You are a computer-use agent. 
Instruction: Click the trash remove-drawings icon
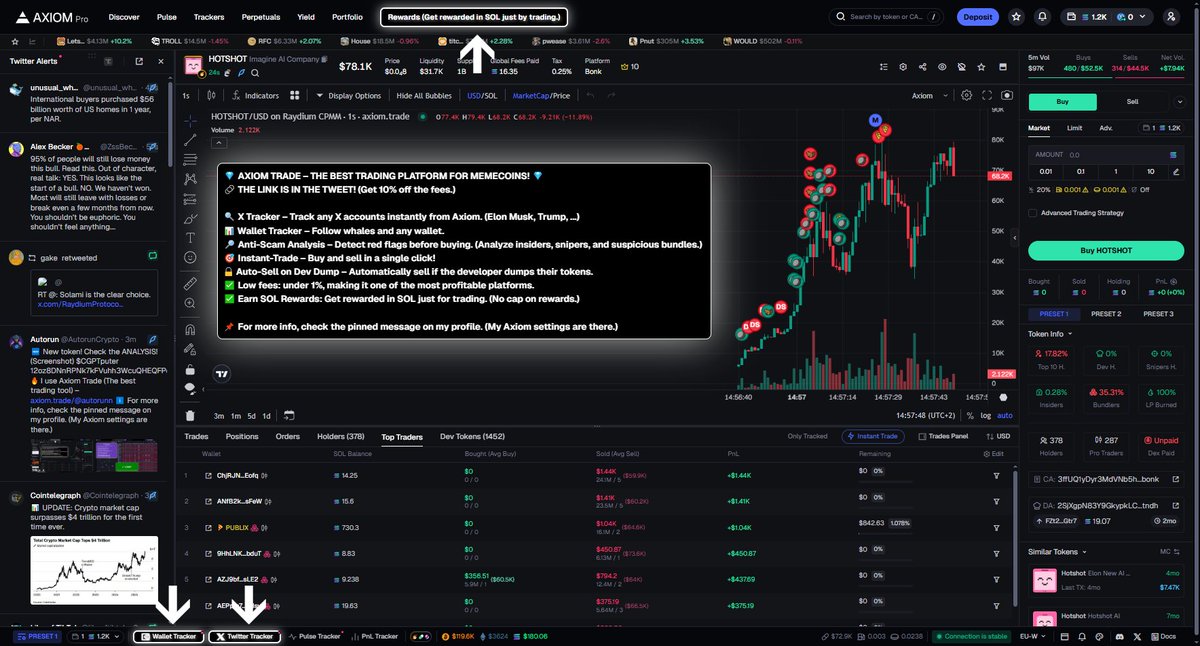click(190, 415)
